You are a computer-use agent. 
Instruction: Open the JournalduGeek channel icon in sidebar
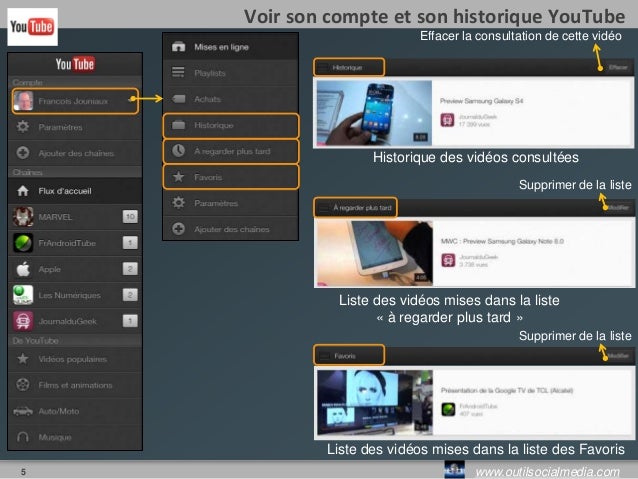(x=23, y=321)
